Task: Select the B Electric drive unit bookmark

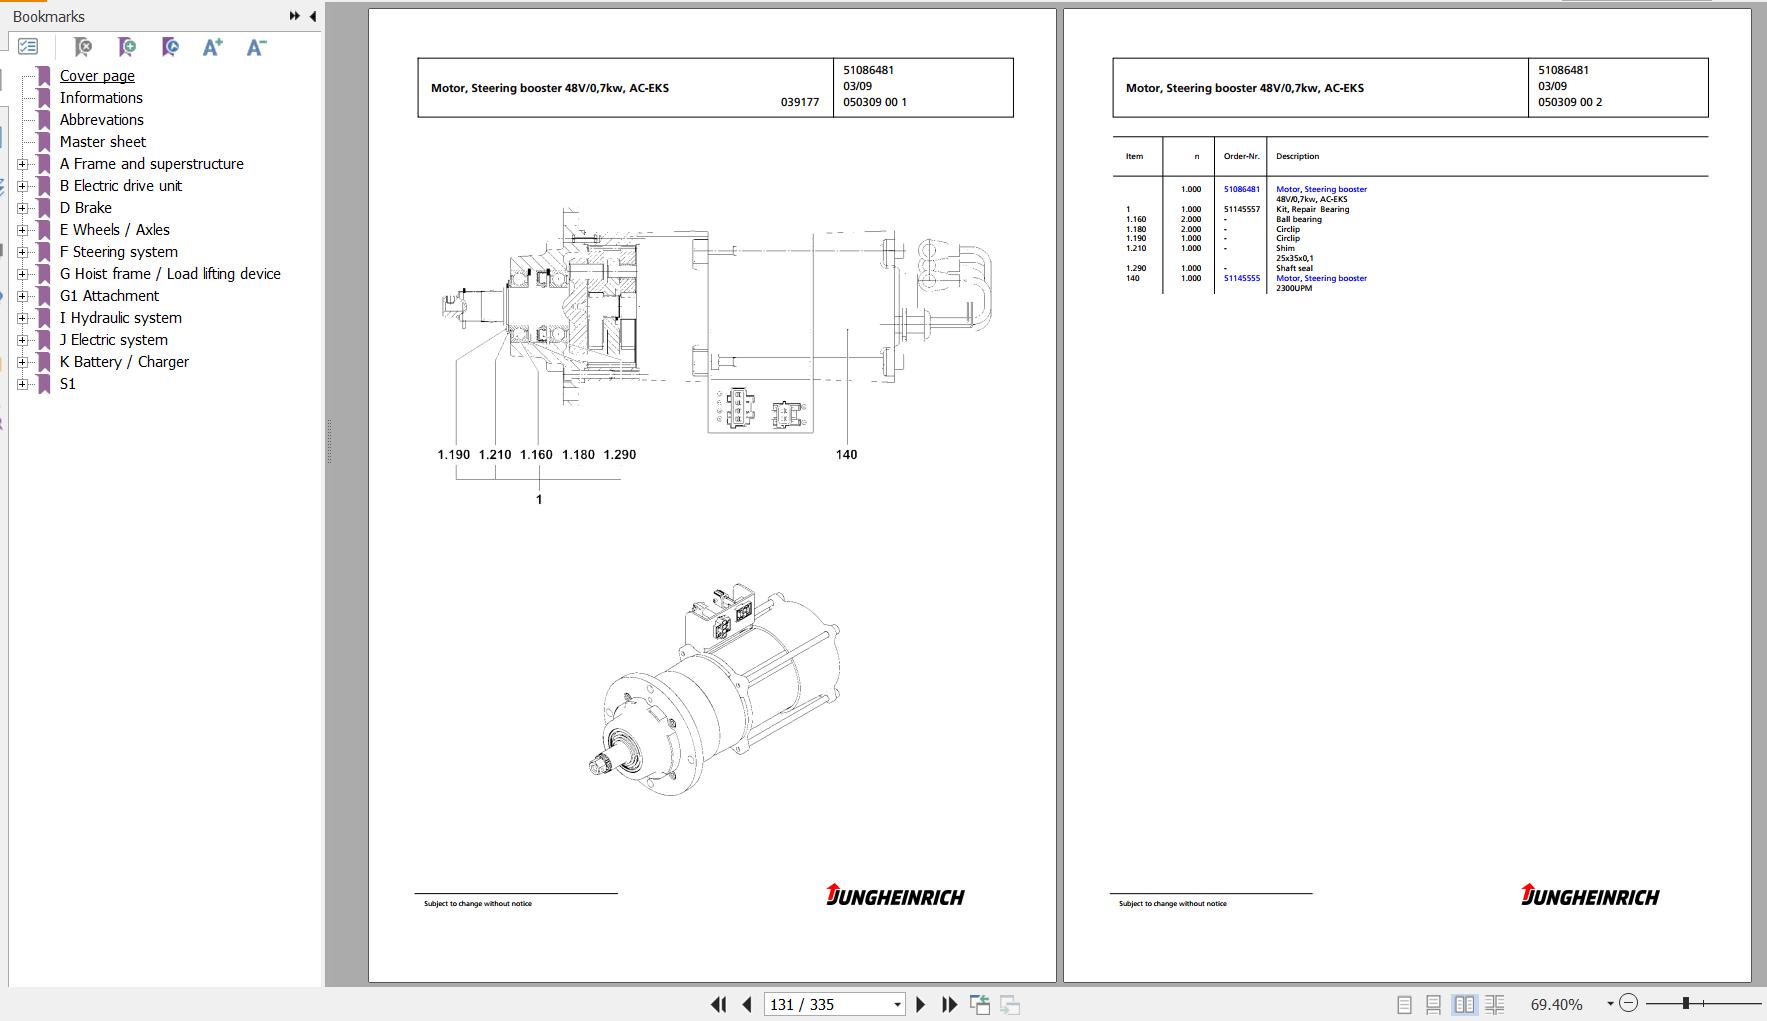Action: click(120, 186)
